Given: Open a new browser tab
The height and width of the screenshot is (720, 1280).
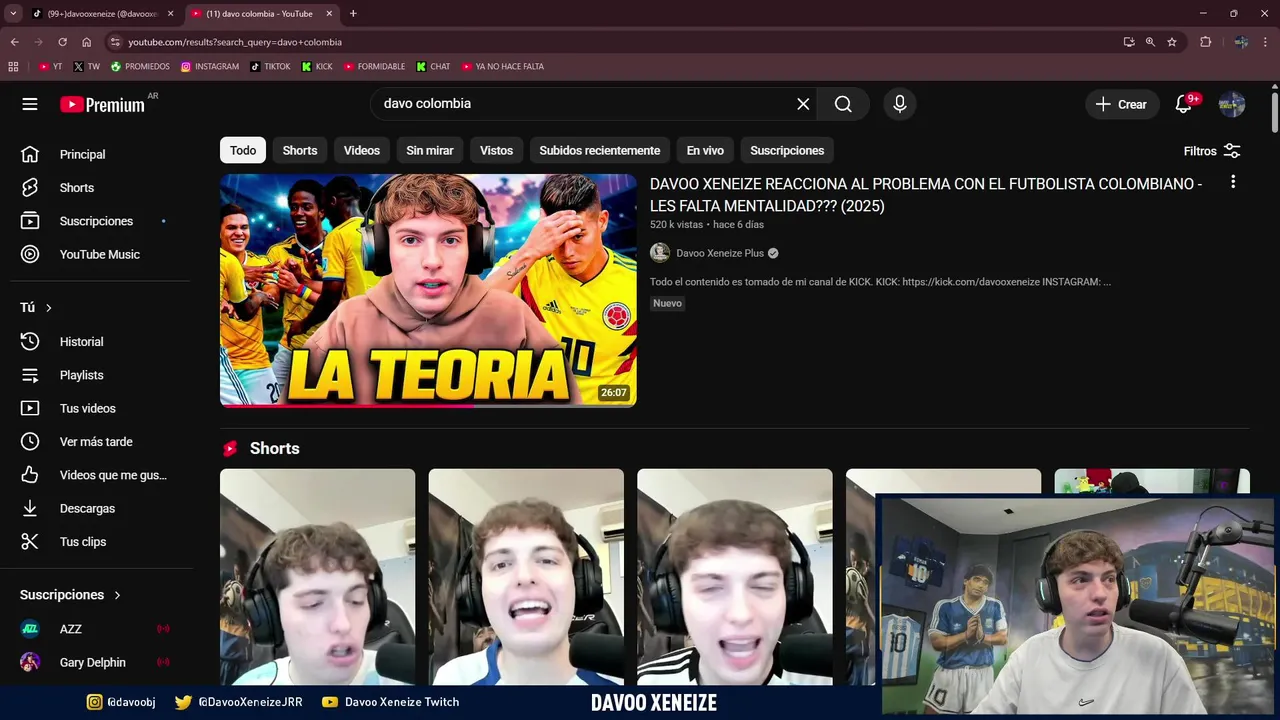Looking at the screenshot, I should coord(353,14).
